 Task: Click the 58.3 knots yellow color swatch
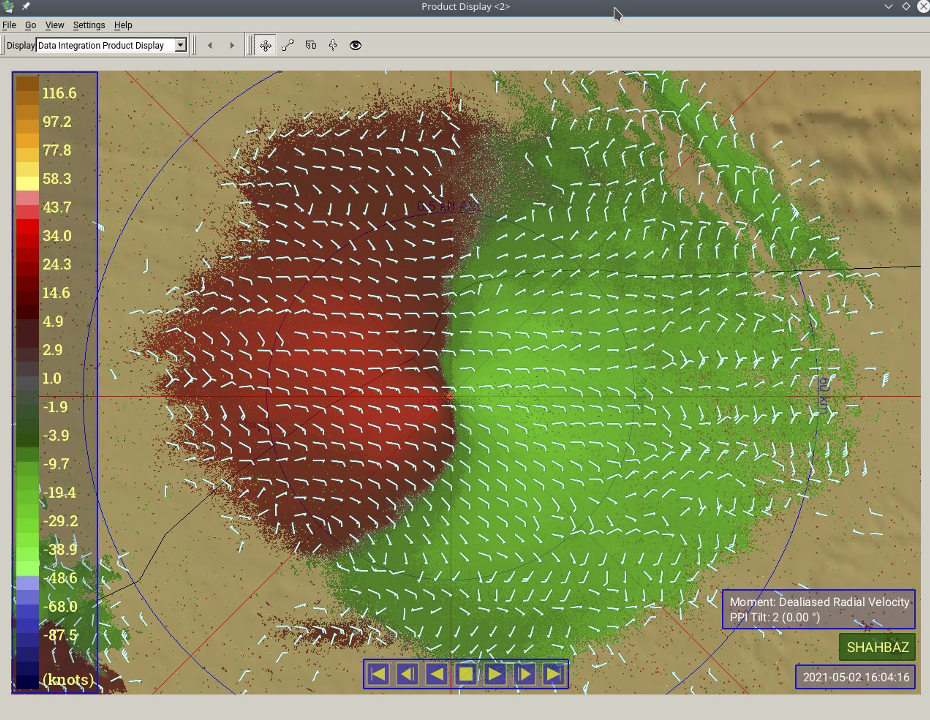pos(27,179)
